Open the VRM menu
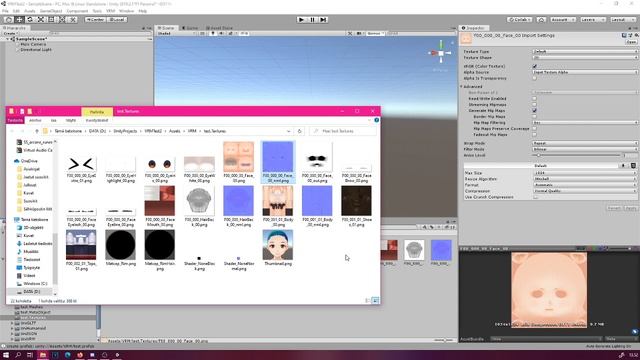Viewport: 640px width, 360px height. coord(111,11)
